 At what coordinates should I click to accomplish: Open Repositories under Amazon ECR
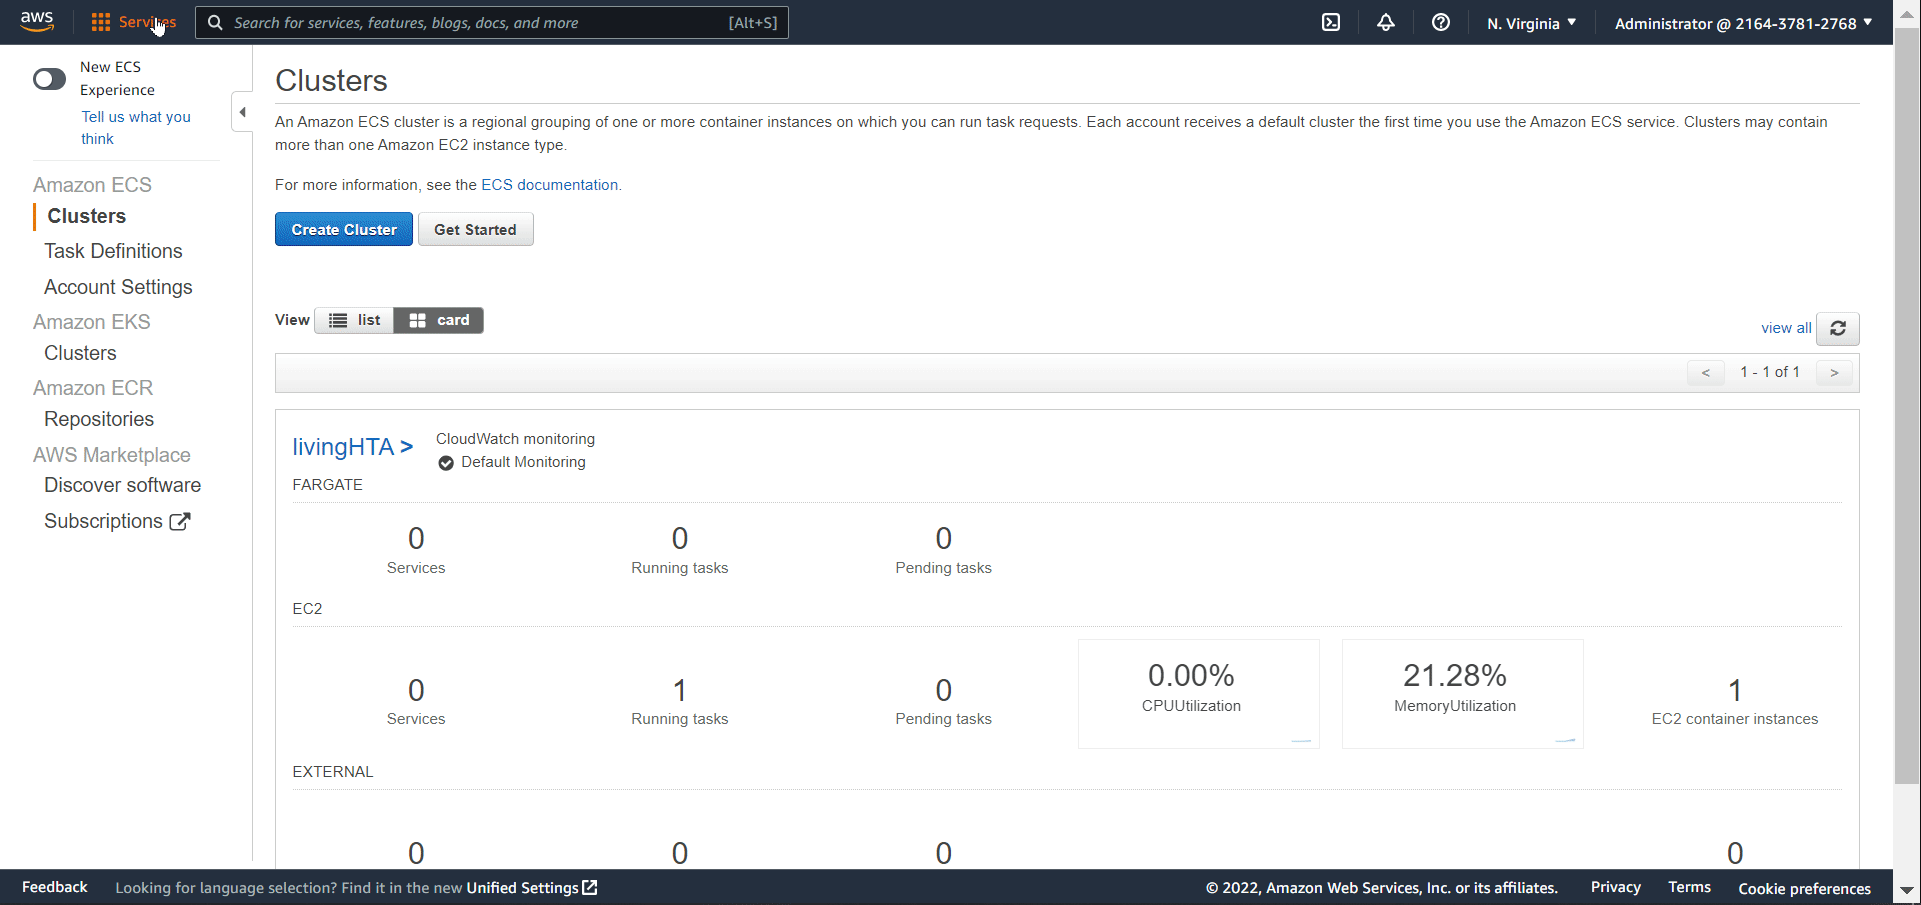pos(99,419)
